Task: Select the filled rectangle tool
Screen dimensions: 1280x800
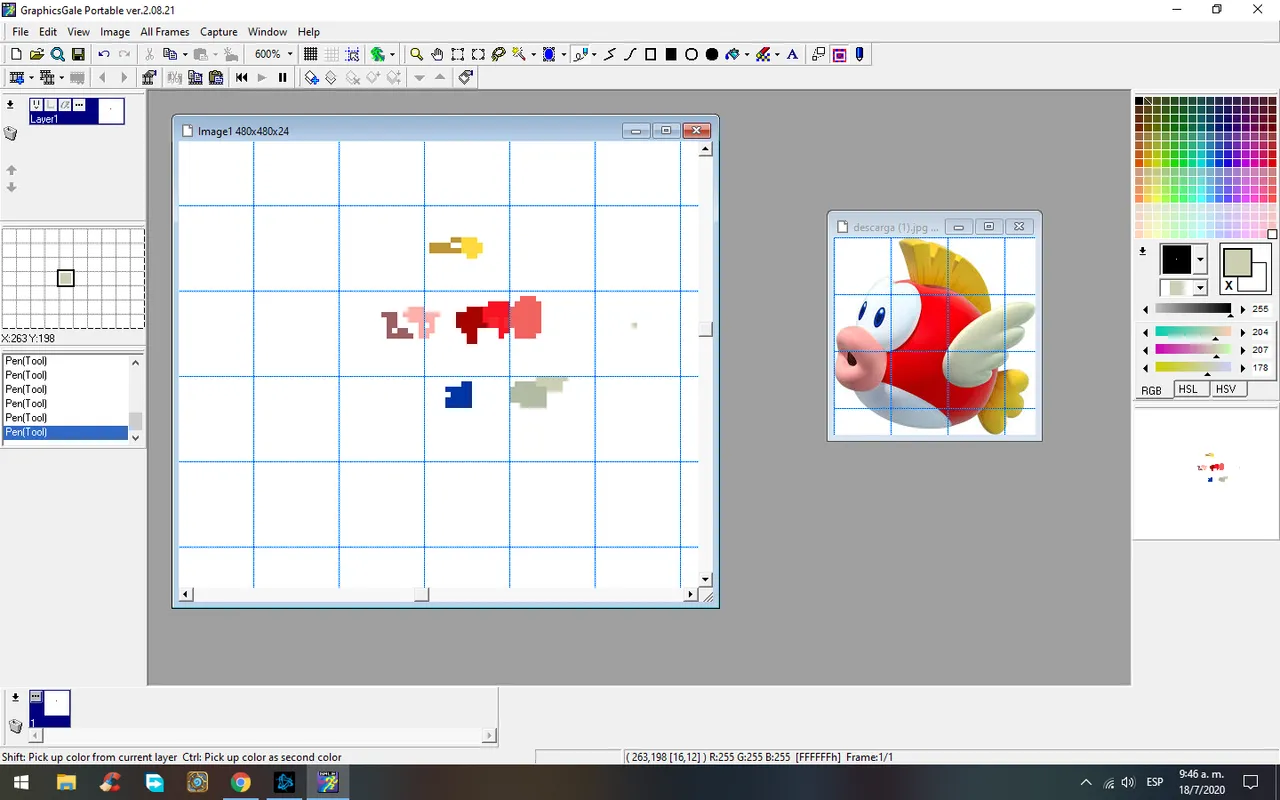Action: click(x=671, y=54)
